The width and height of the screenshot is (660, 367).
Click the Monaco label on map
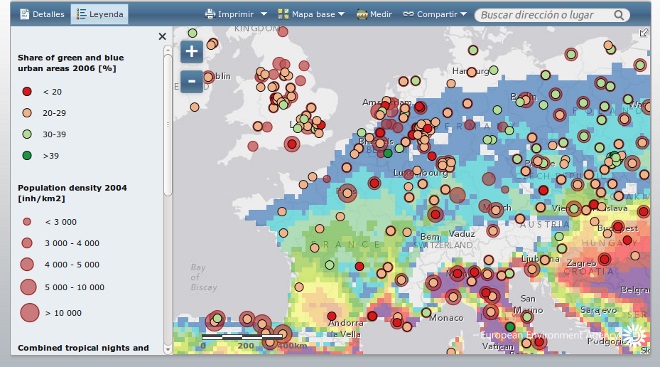coord(446,318)
